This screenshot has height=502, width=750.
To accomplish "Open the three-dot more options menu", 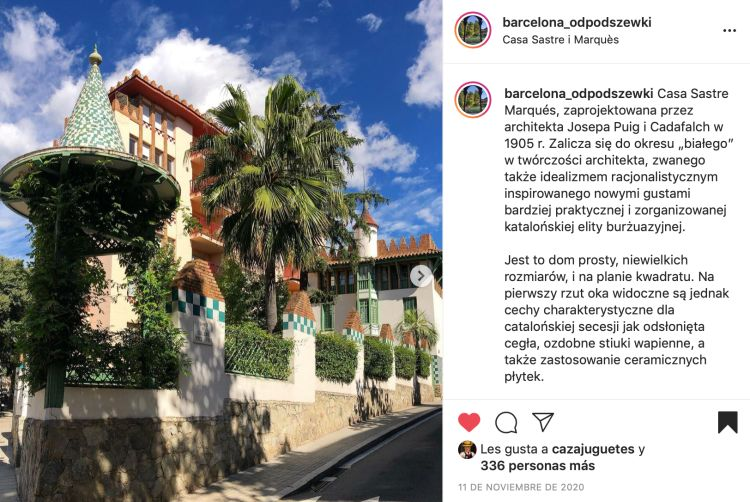I will [x=729, y=31].
